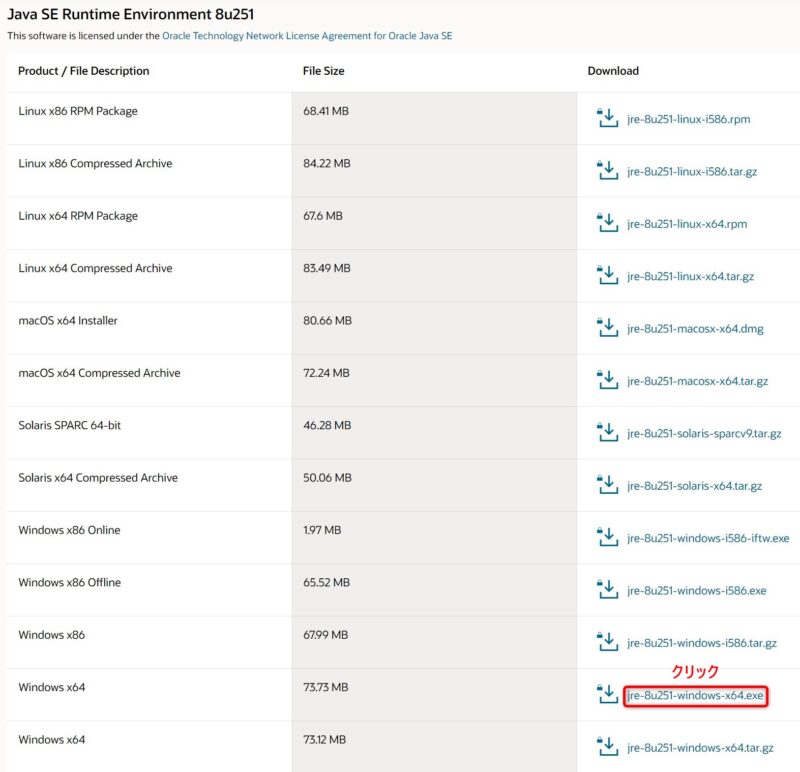Image resolution: width=800 pixels, height=772 pixels.
Task: Download jre-8u251-windows-i586.tar.gz file link
Action: 701,643
